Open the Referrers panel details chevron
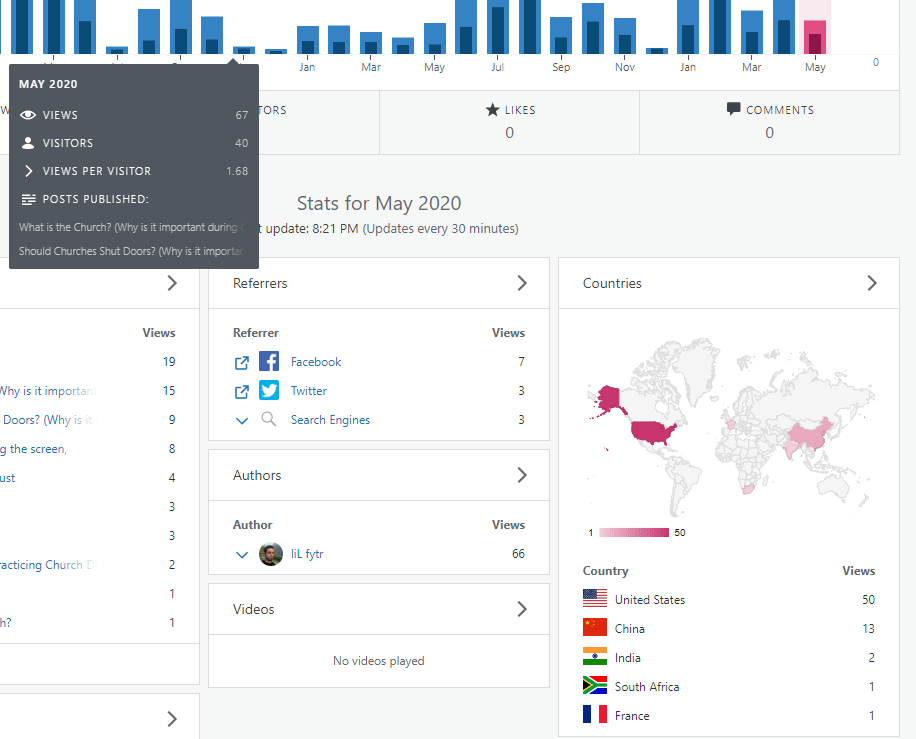Viewport: 916px width, 739px height. (x=521, y=284)
